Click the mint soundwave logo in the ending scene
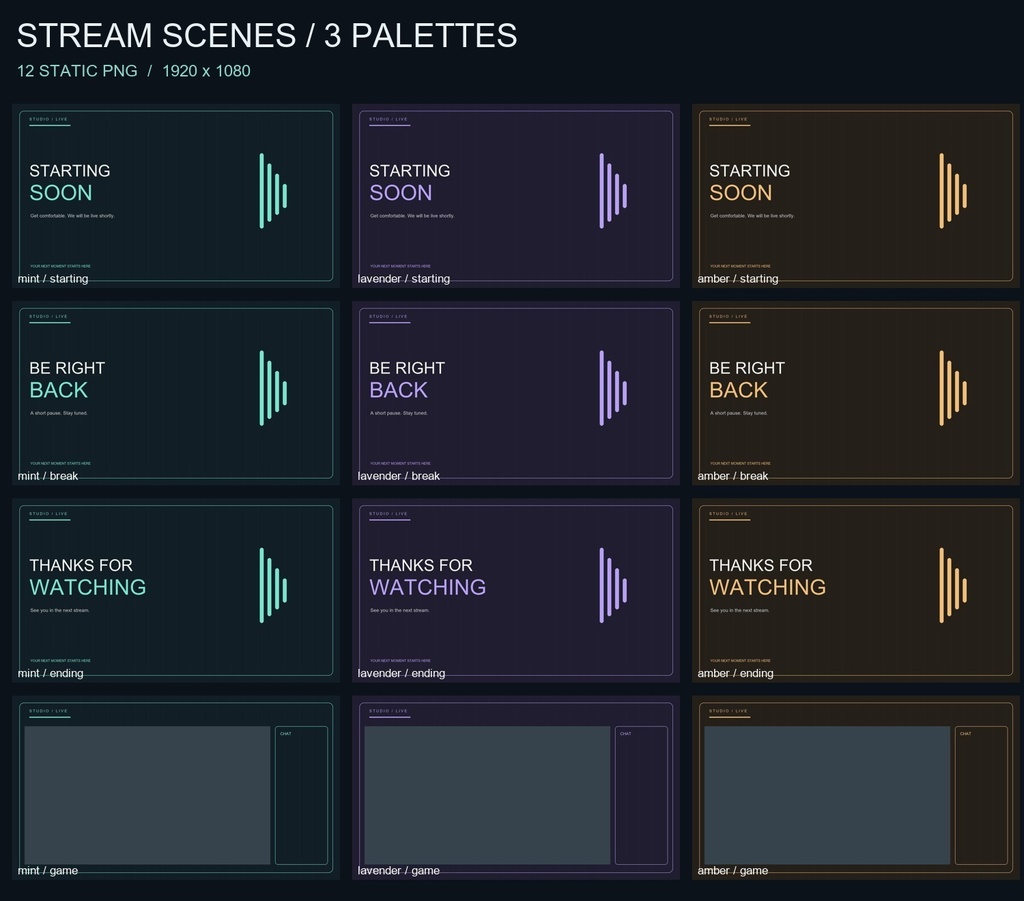This screenshot has width=1024, height=901. (x=273, y=585)
